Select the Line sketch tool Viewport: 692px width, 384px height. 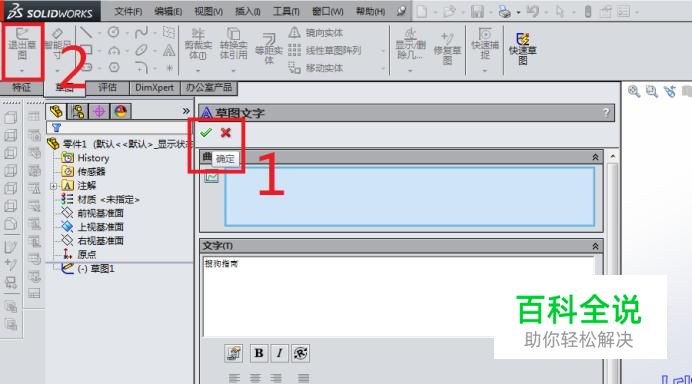click(86, 32)
